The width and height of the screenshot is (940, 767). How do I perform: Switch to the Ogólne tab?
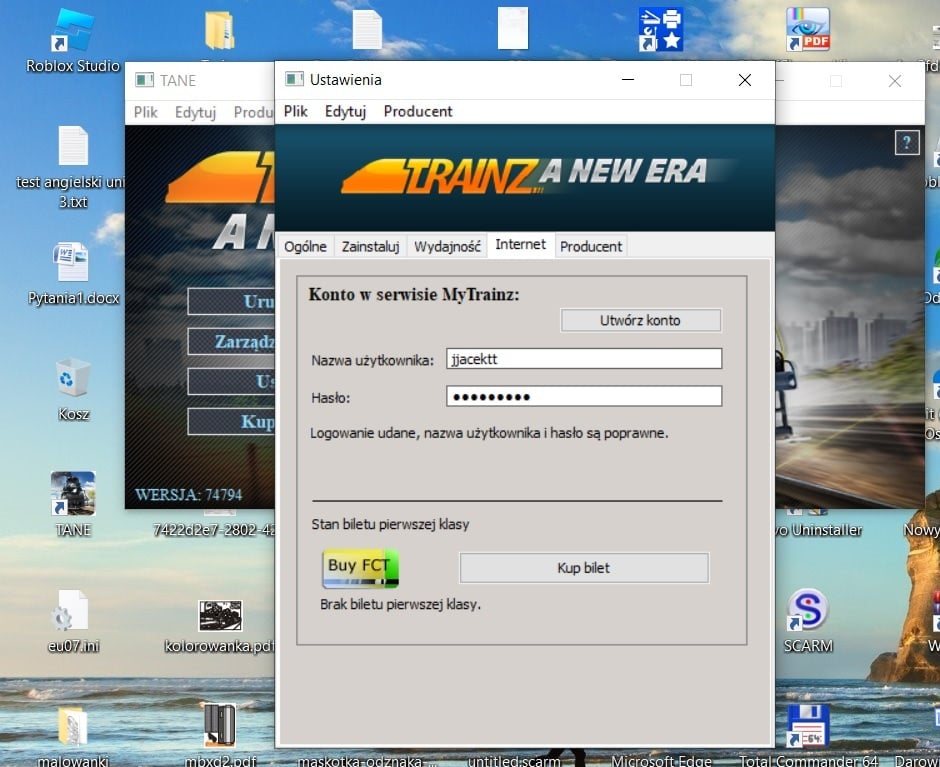point(305,246)
